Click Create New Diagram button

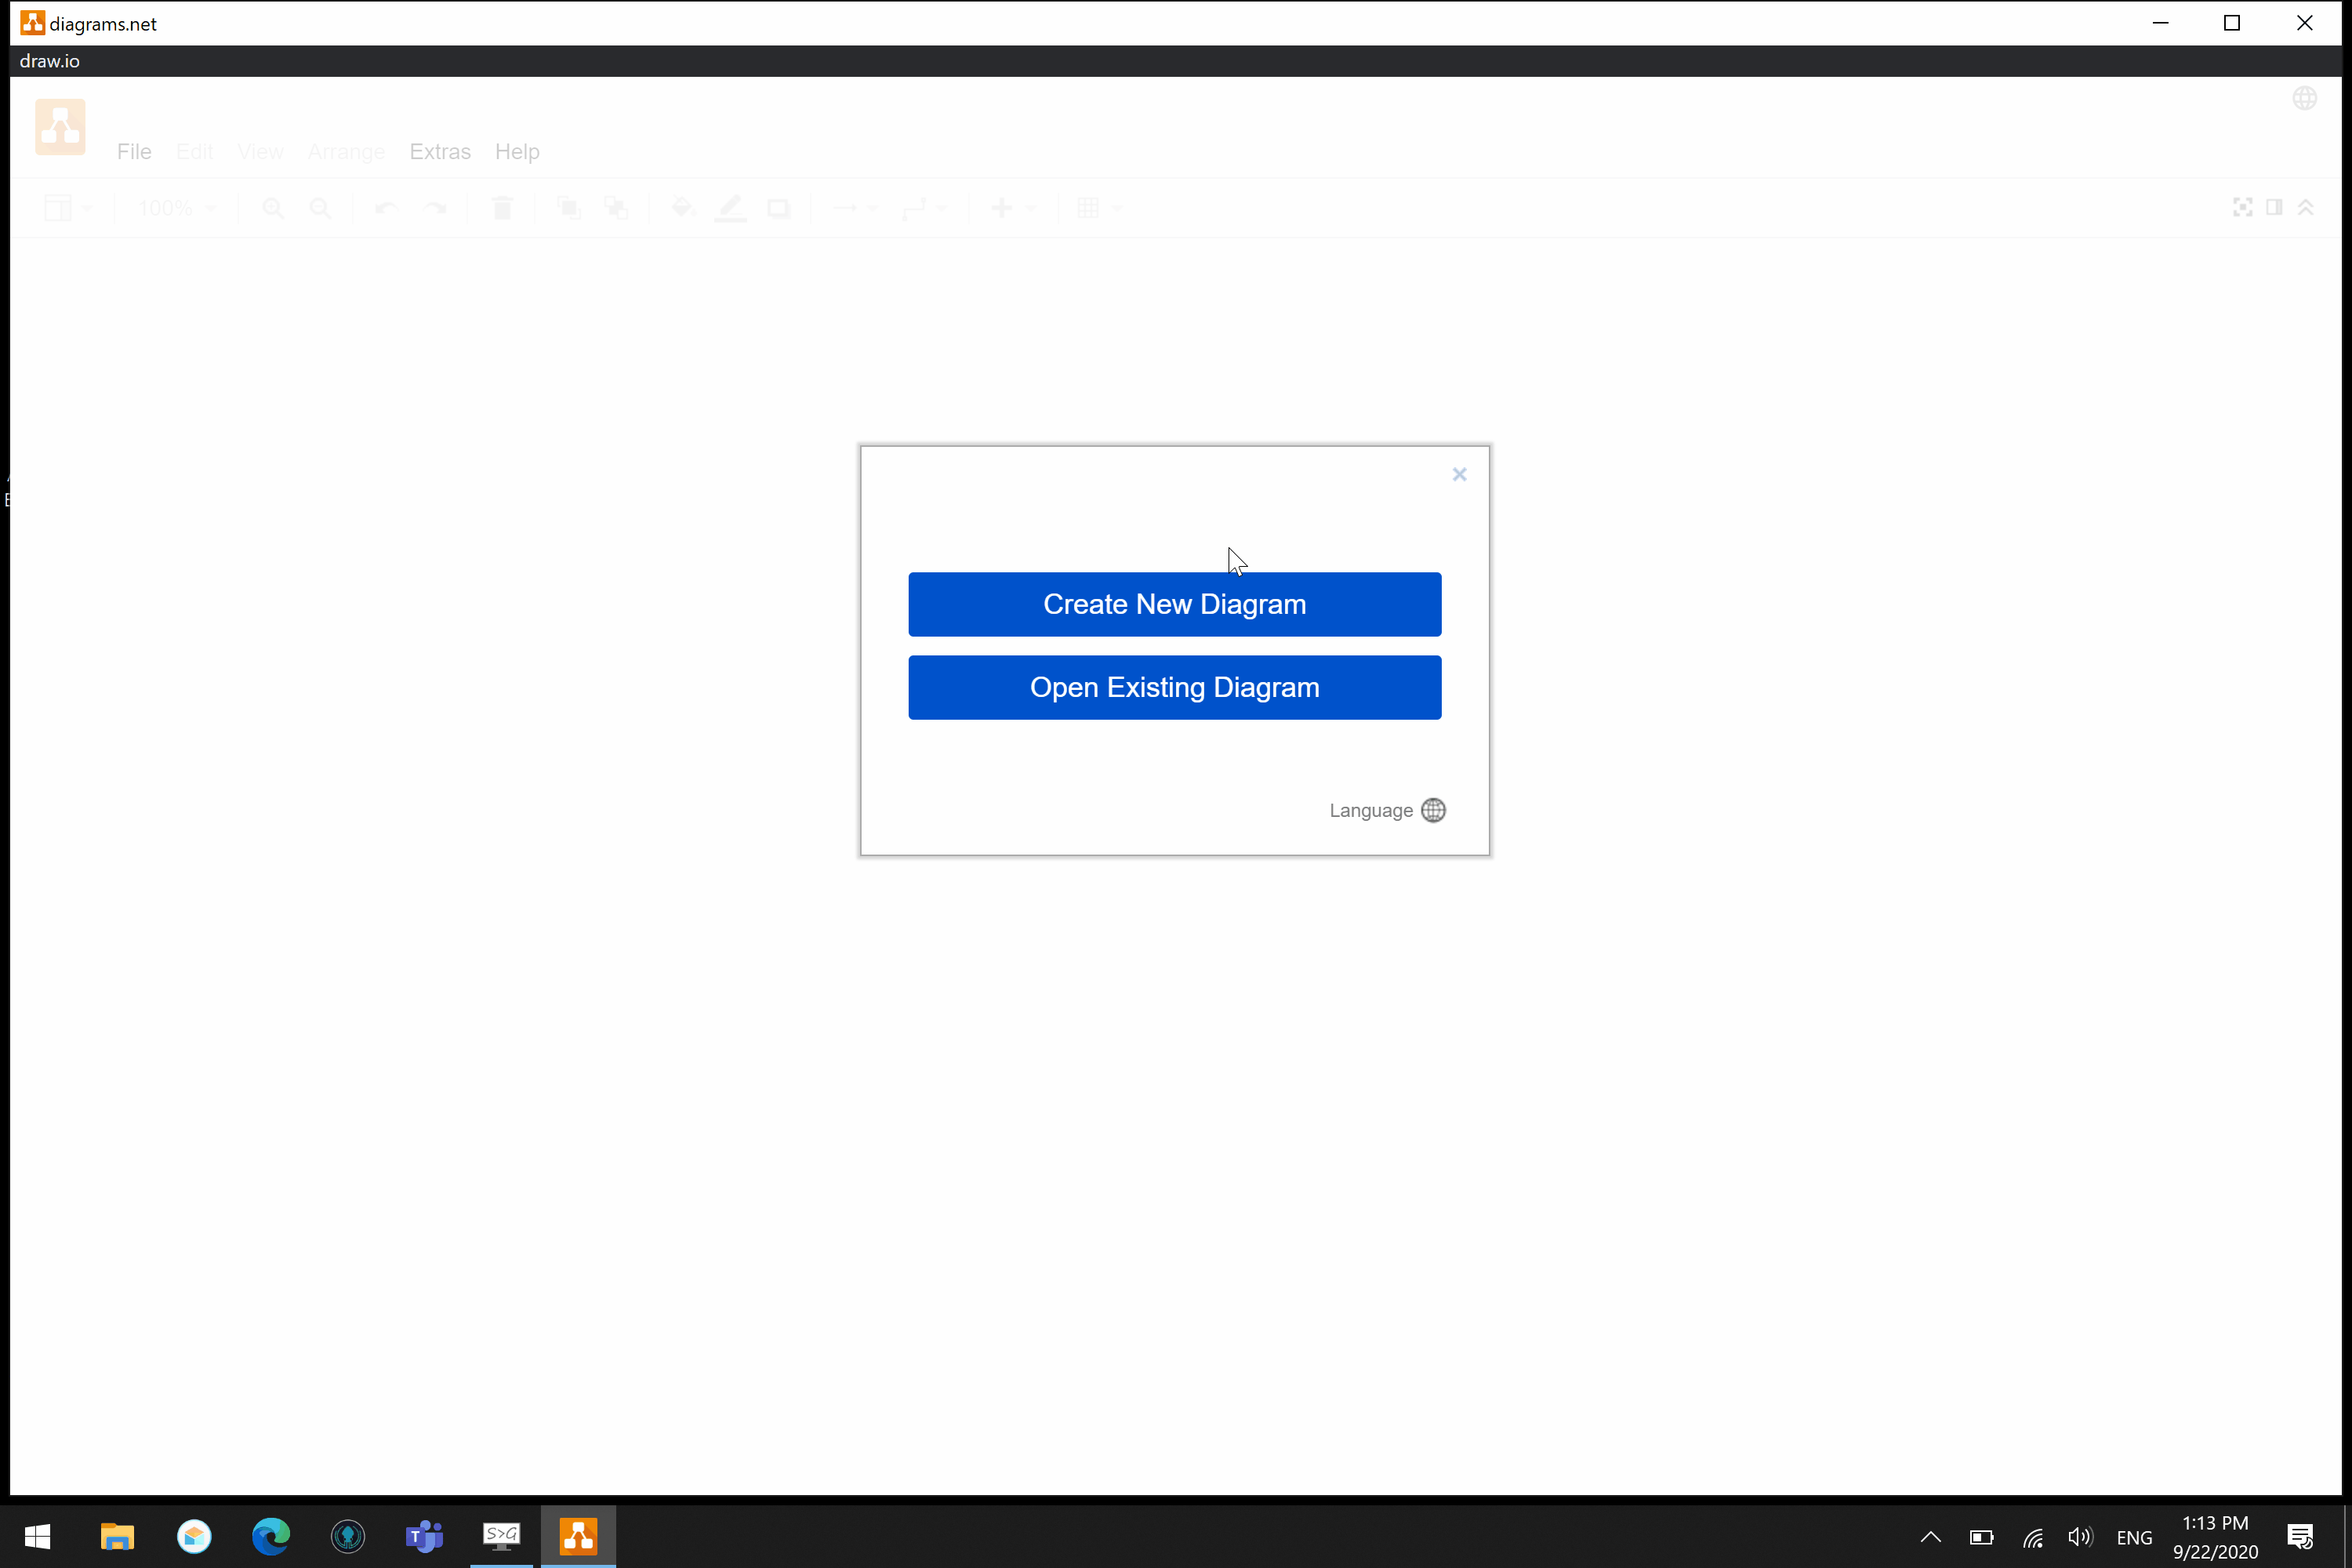(x=1173, y=604)
